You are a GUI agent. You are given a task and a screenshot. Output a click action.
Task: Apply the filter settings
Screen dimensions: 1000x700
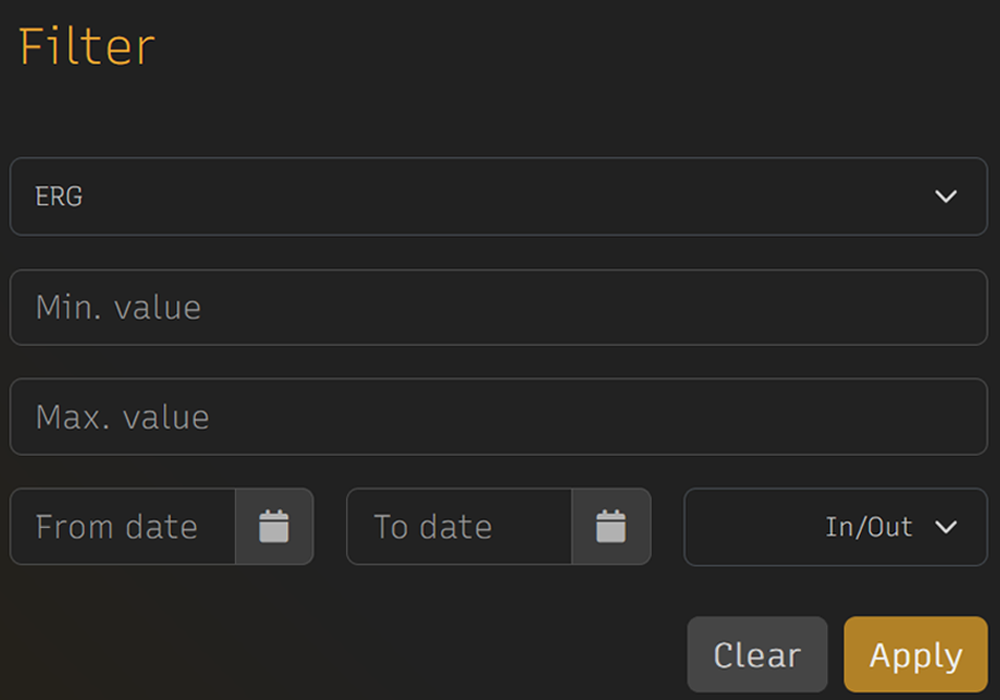point(915,655)
